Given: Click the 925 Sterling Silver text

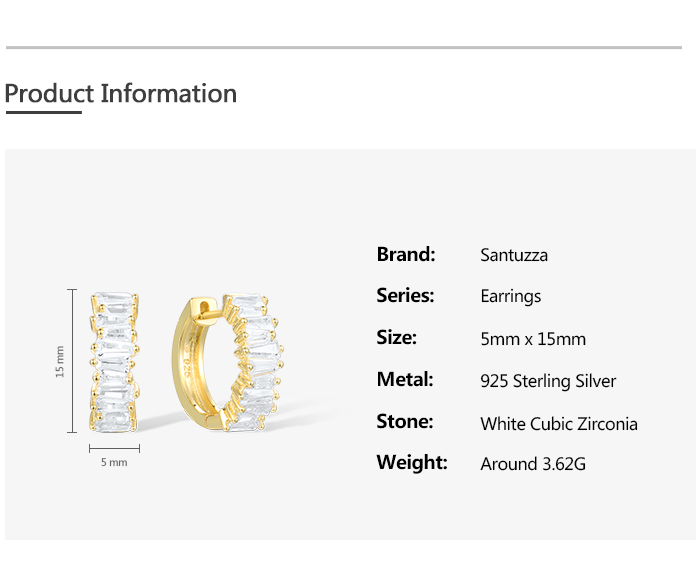Looking at the screenshot, I should click(548, 381).
